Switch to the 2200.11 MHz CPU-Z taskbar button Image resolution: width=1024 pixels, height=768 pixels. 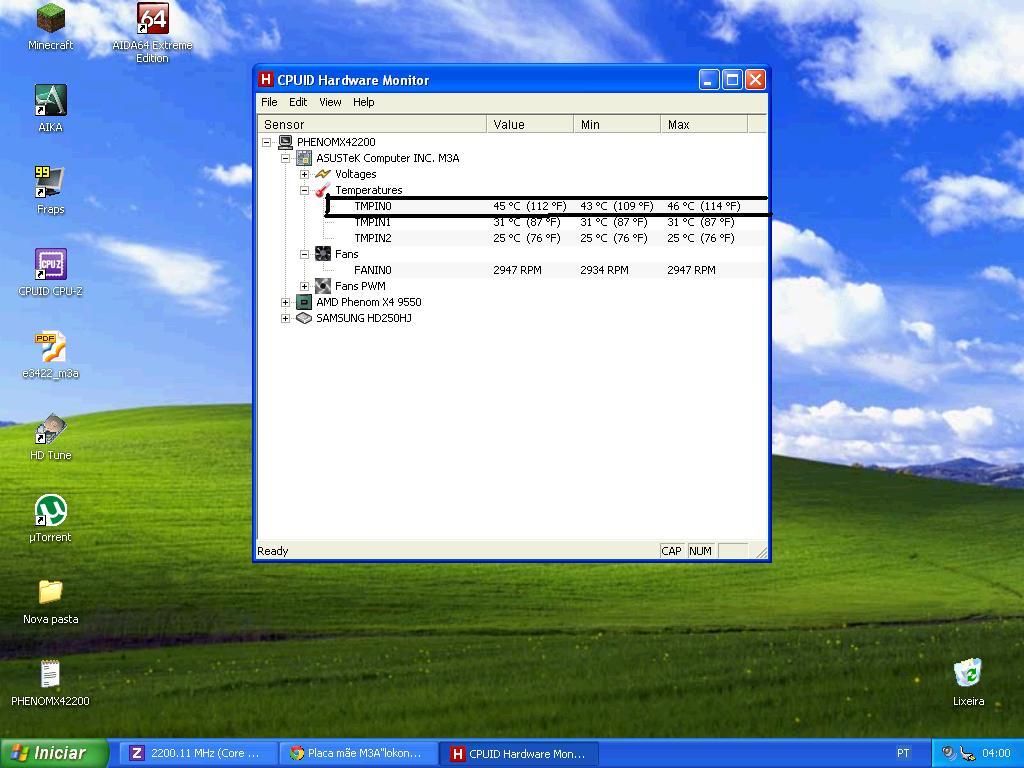click(198, 753)
